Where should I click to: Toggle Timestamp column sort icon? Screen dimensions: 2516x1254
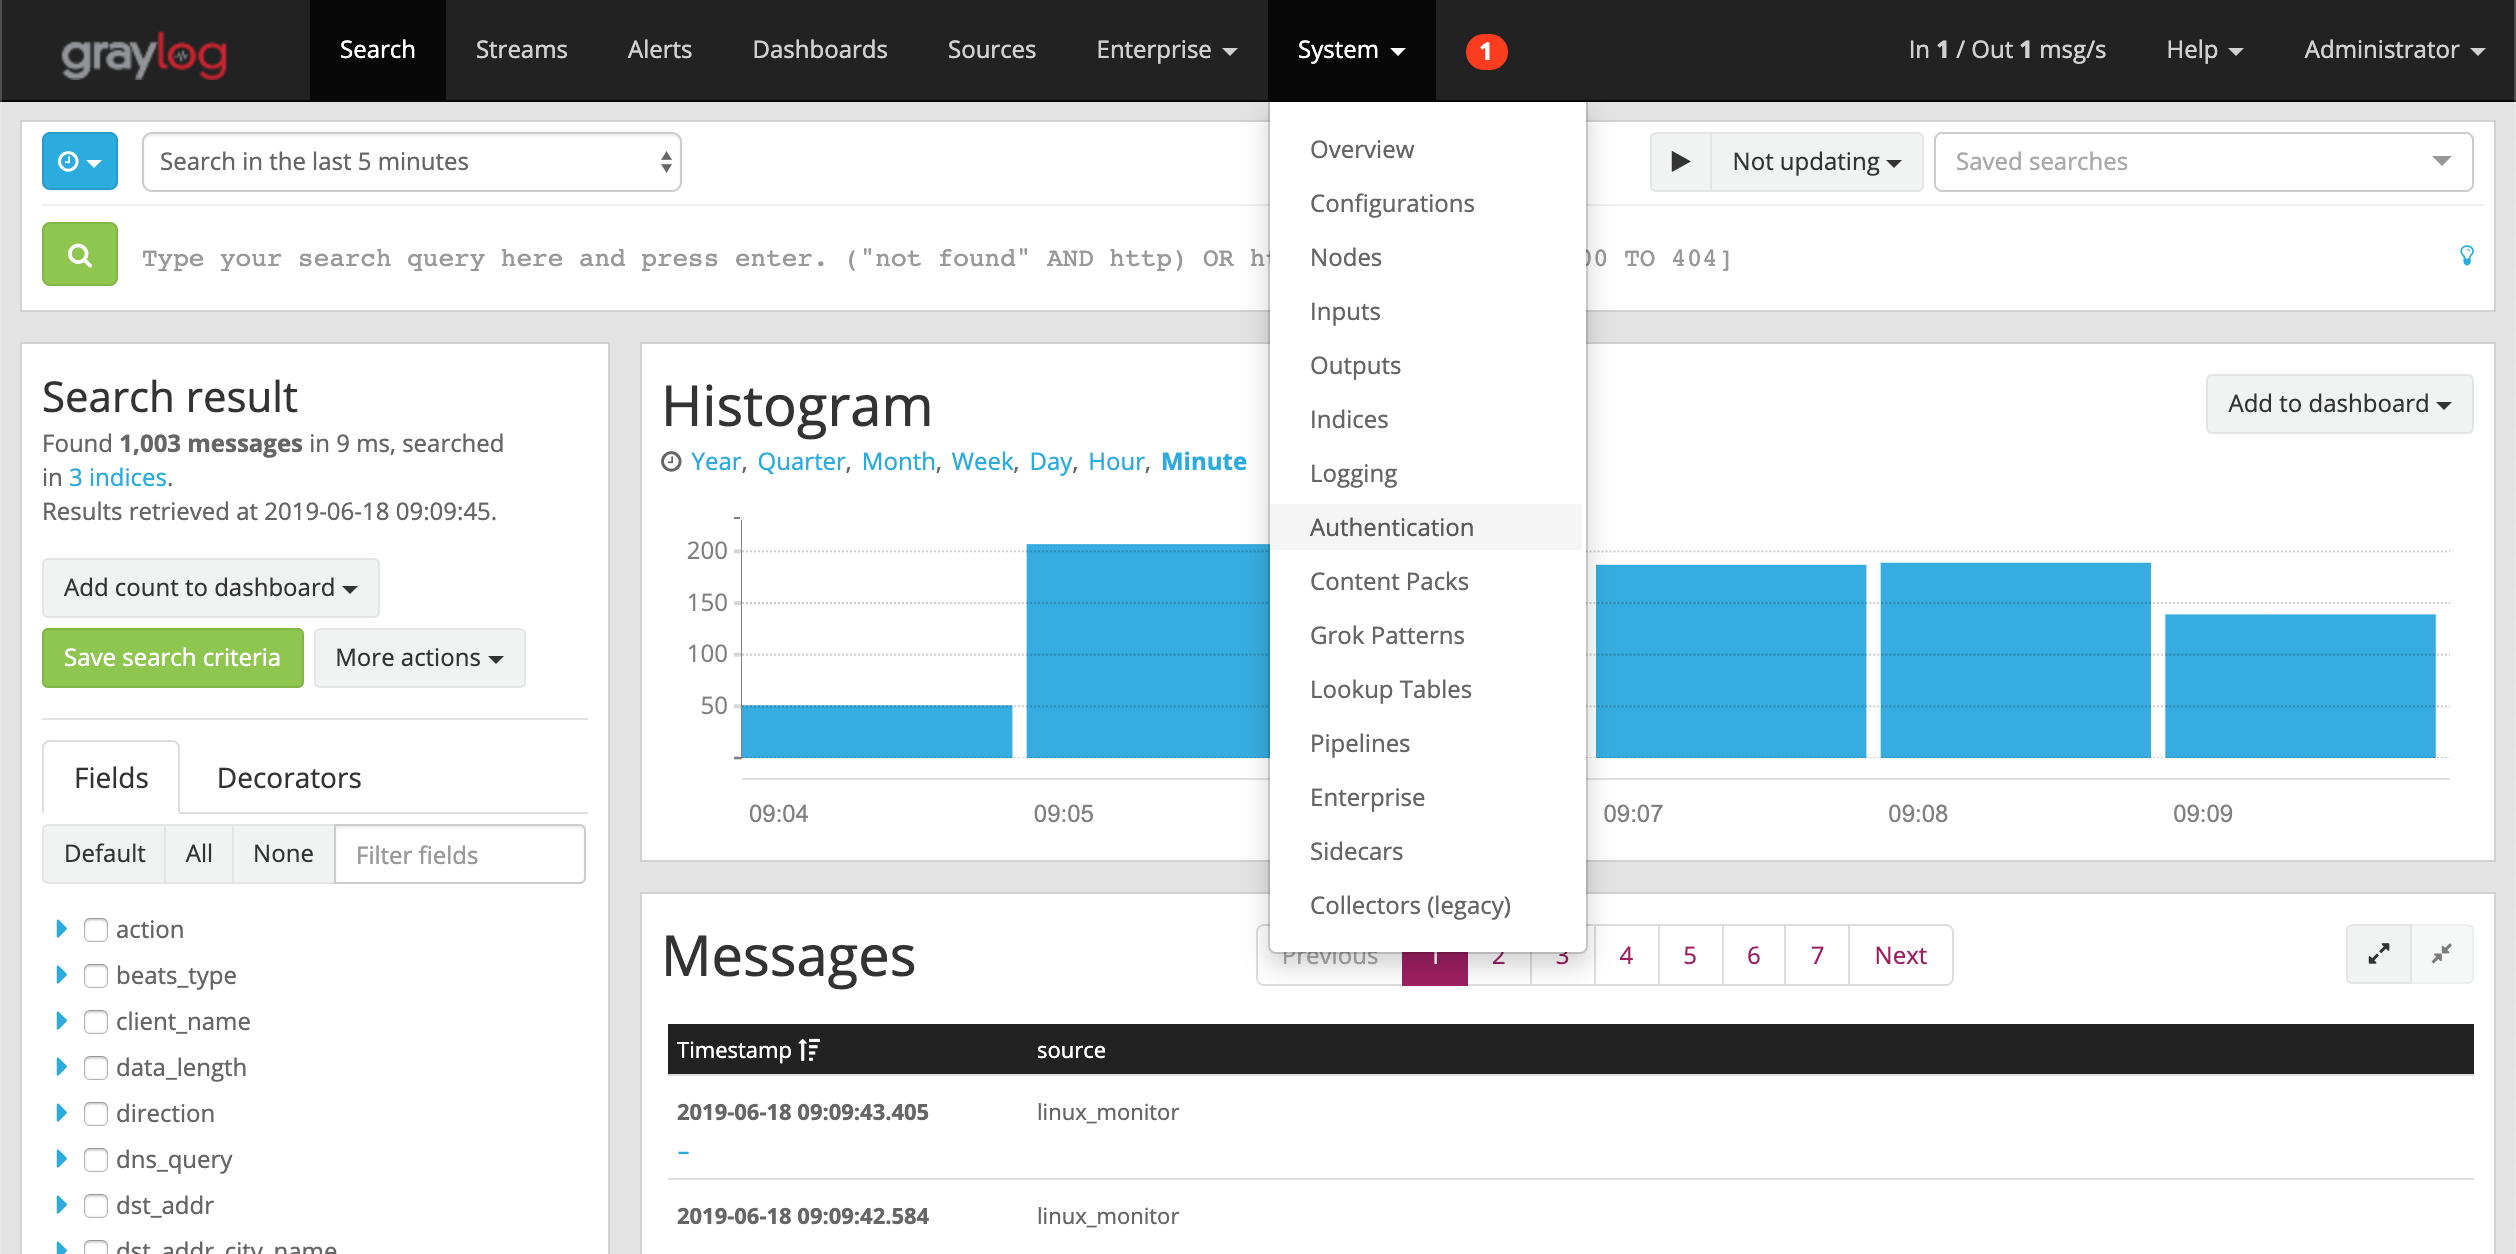[x=809, y=1050]
